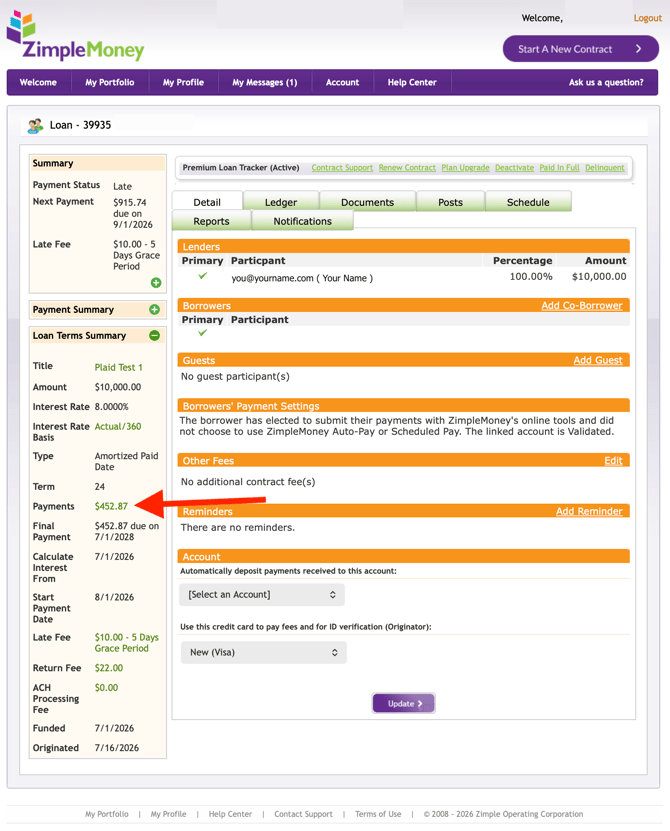670x831 pixels.
Task: Click footer My Profile link
Action: click(x=168, y=814)
